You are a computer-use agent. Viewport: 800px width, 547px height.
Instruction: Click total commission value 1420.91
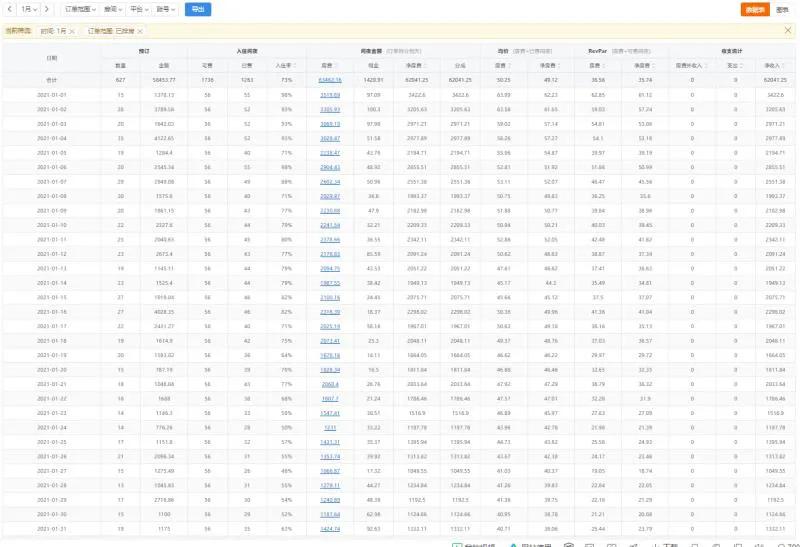point(373,80)
